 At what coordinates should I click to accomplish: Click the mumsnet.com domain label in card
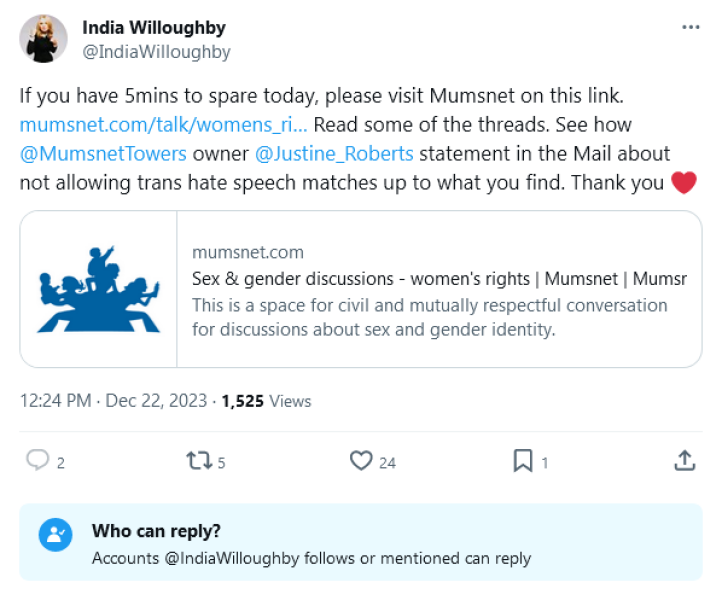pos(247,253)
